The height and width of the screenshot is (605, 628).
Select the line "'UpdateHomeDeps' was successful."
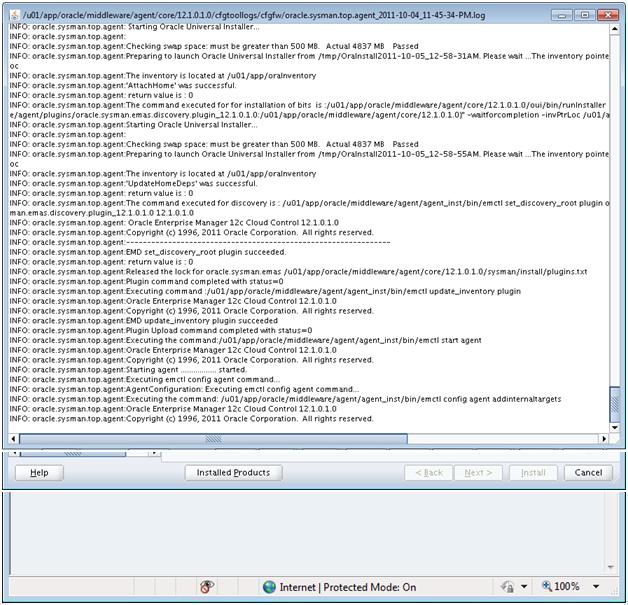pos(133,183)
